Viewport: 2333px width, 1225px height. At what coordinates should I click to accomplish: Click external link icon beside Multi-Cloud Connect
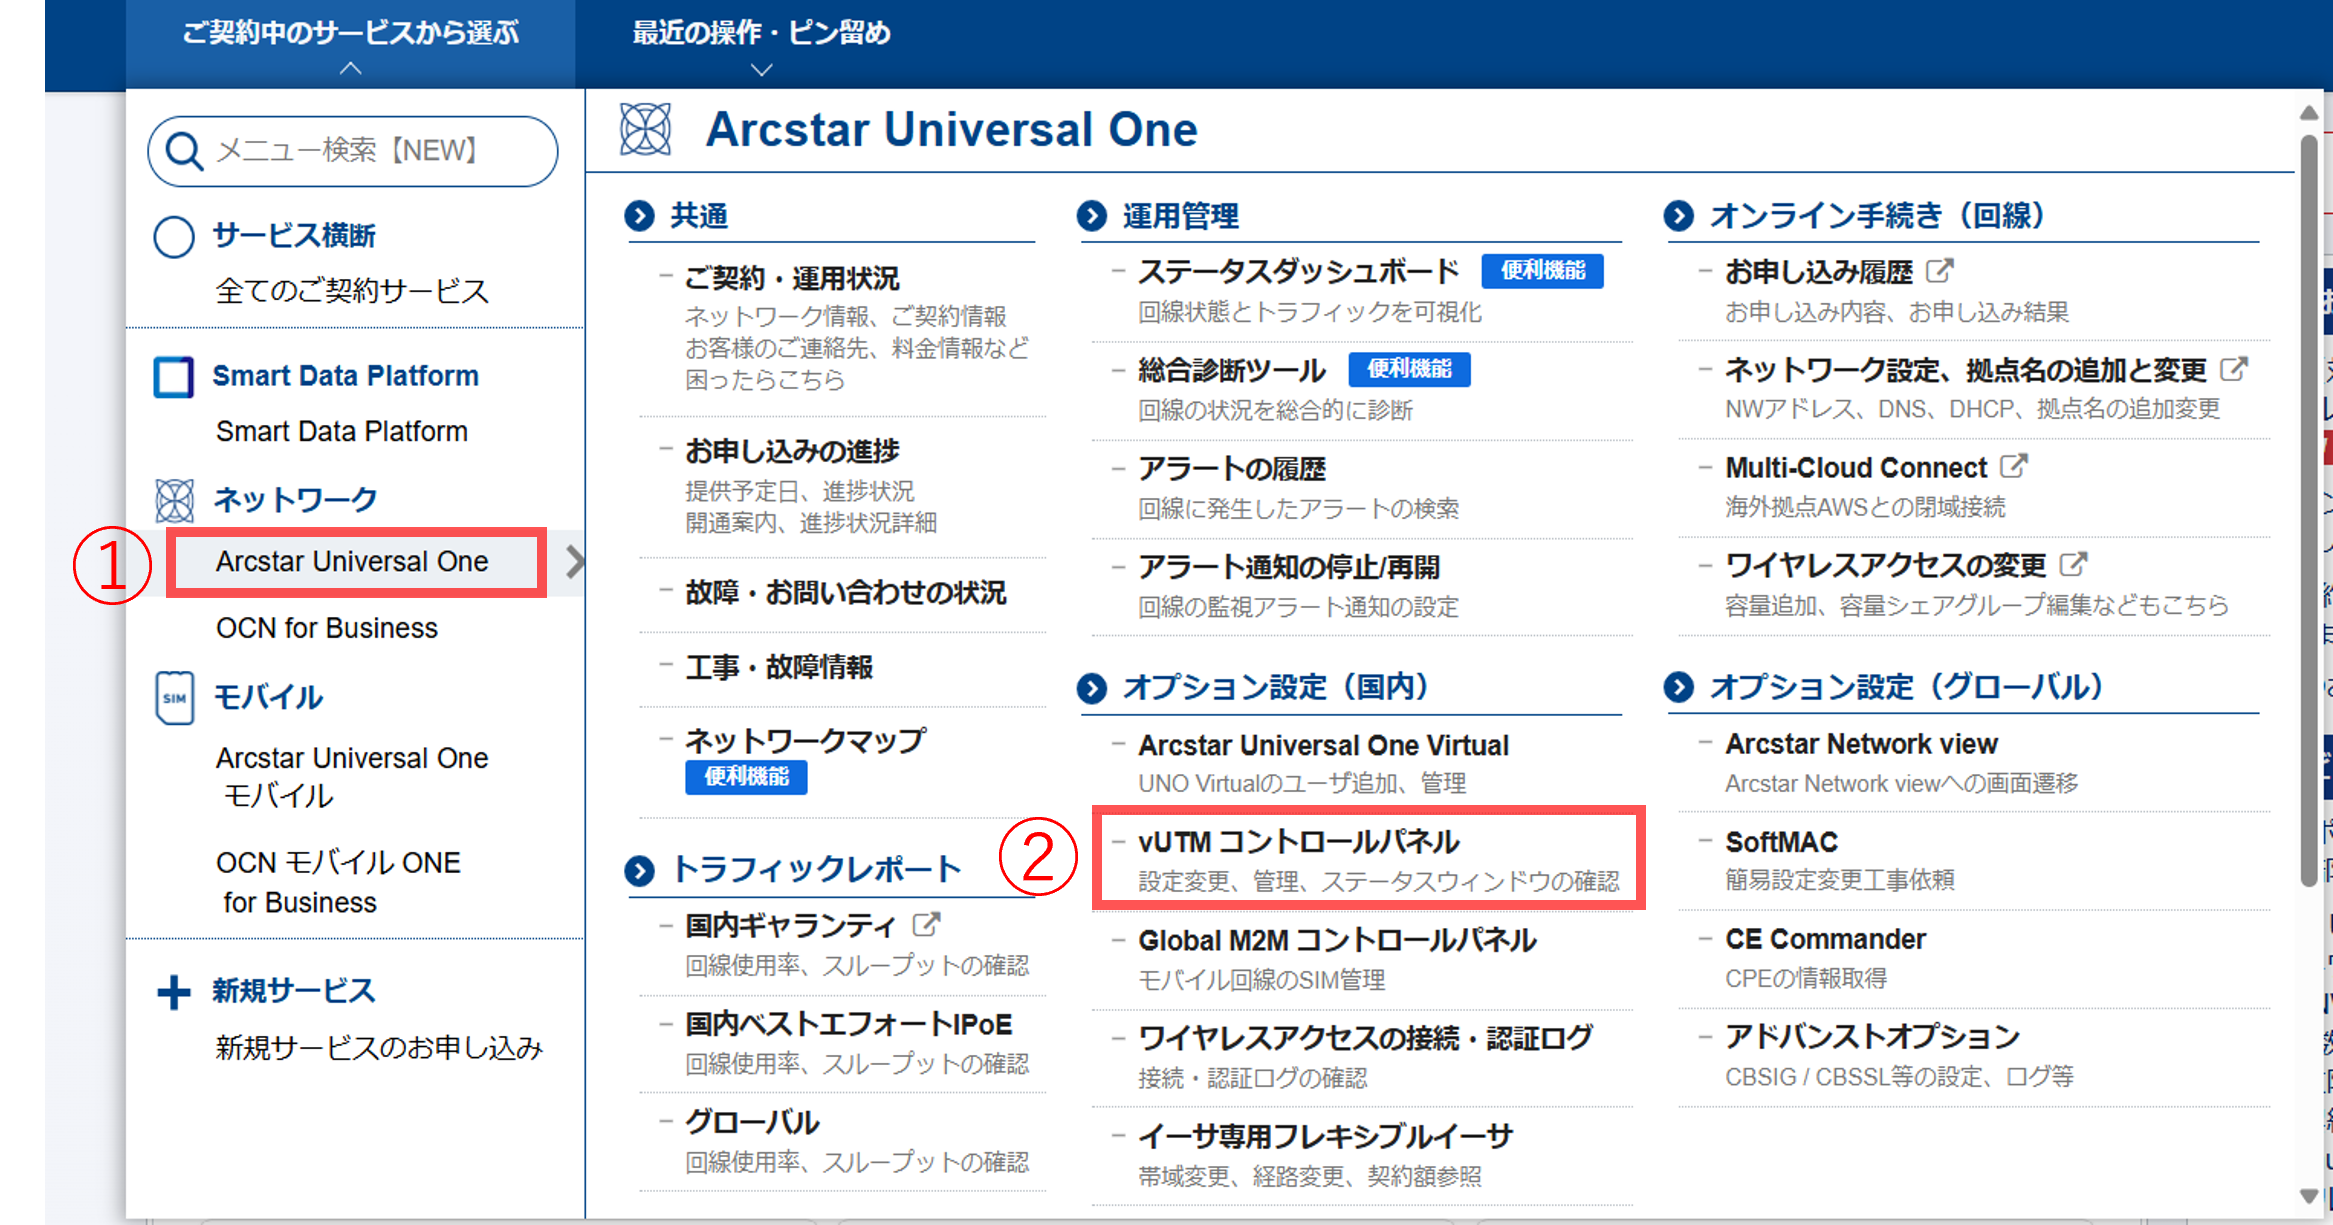tap(2013, 467)
